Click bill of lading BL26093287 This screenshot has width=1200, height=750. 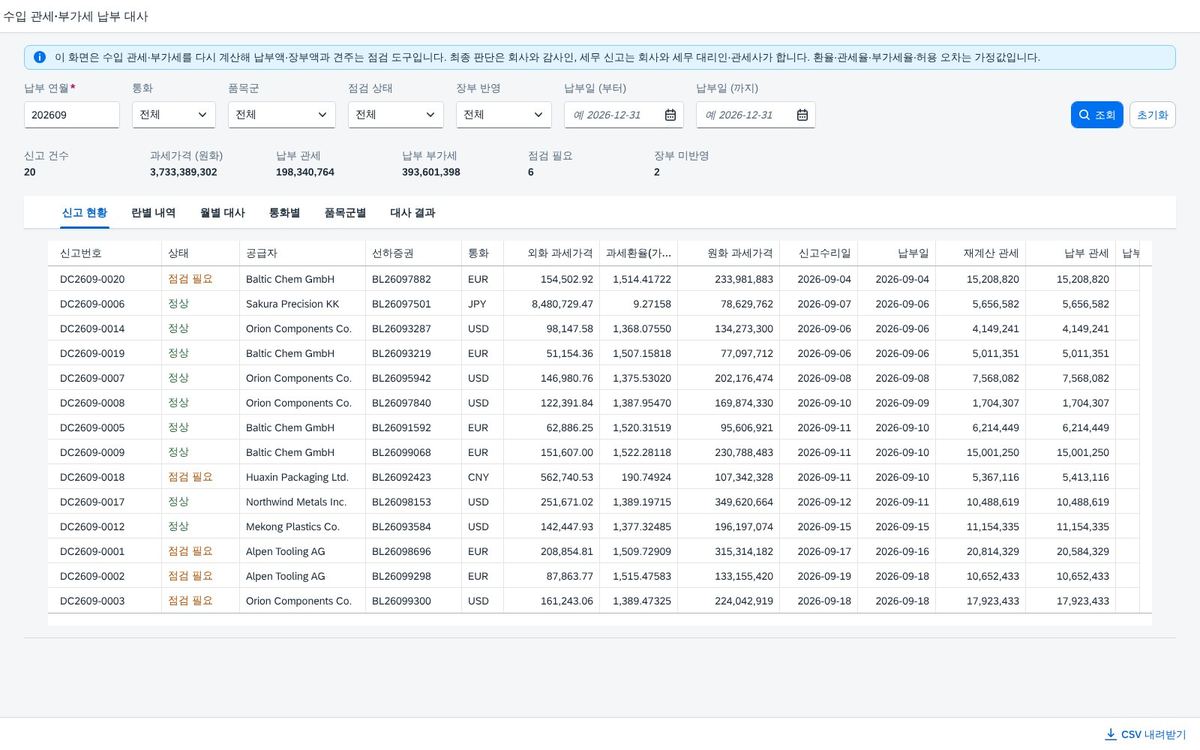point(401,329)
